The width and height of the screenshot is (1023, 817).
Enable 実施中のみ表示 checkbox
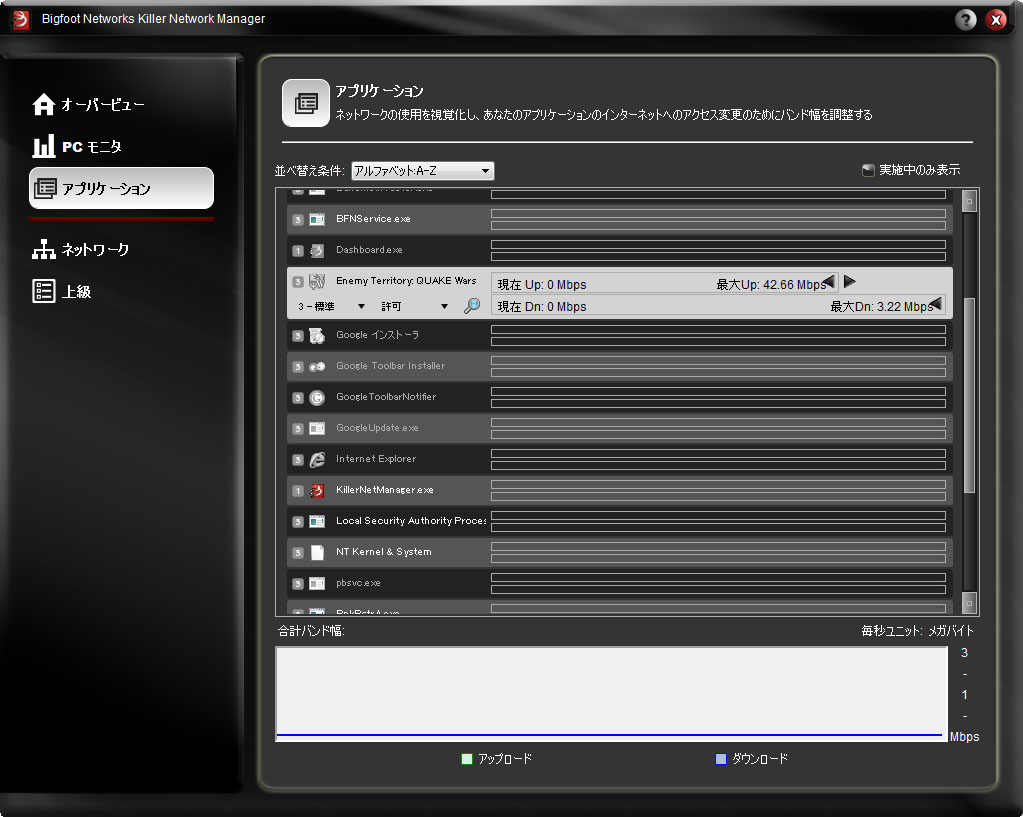click(868, 170)
